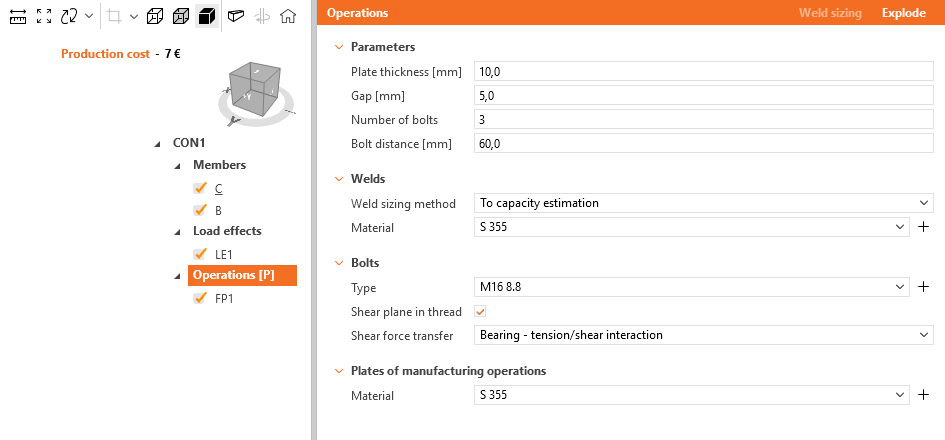Click the home view icon
This screenshot has width=945, height=440.
point(288,16)
